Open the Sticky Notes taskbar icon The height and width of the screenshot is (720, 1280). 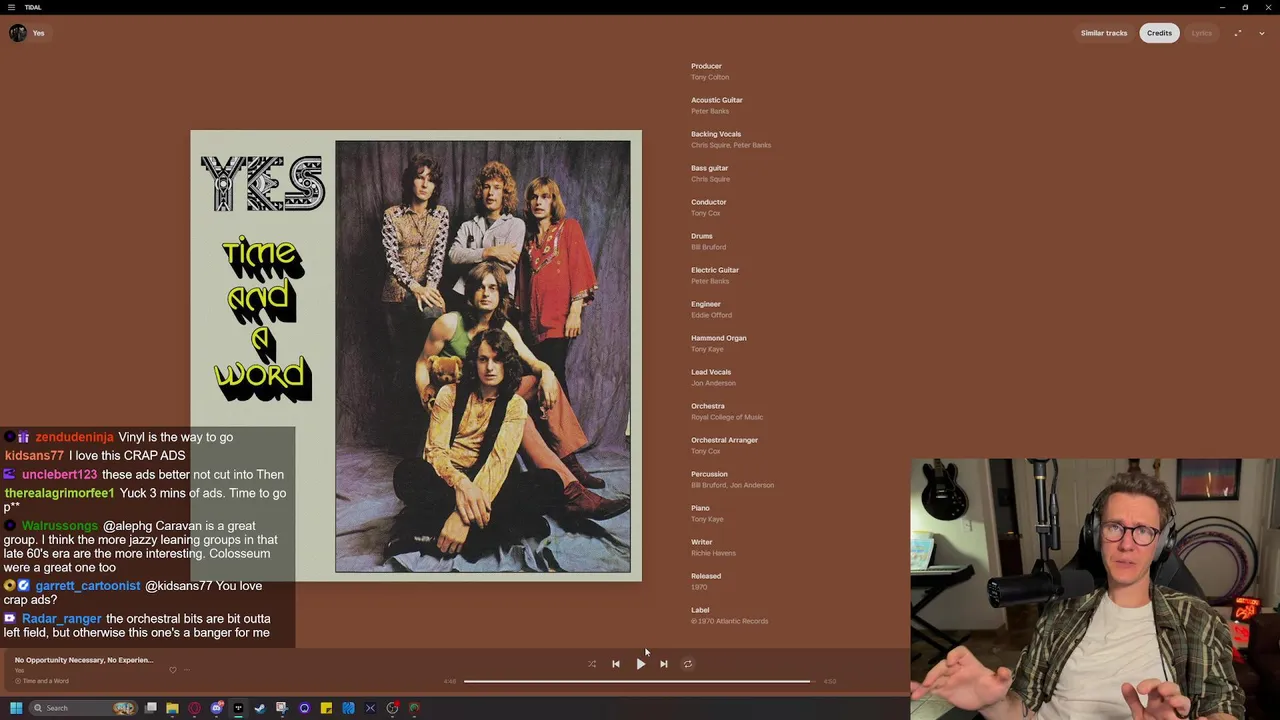pos(326,708)
